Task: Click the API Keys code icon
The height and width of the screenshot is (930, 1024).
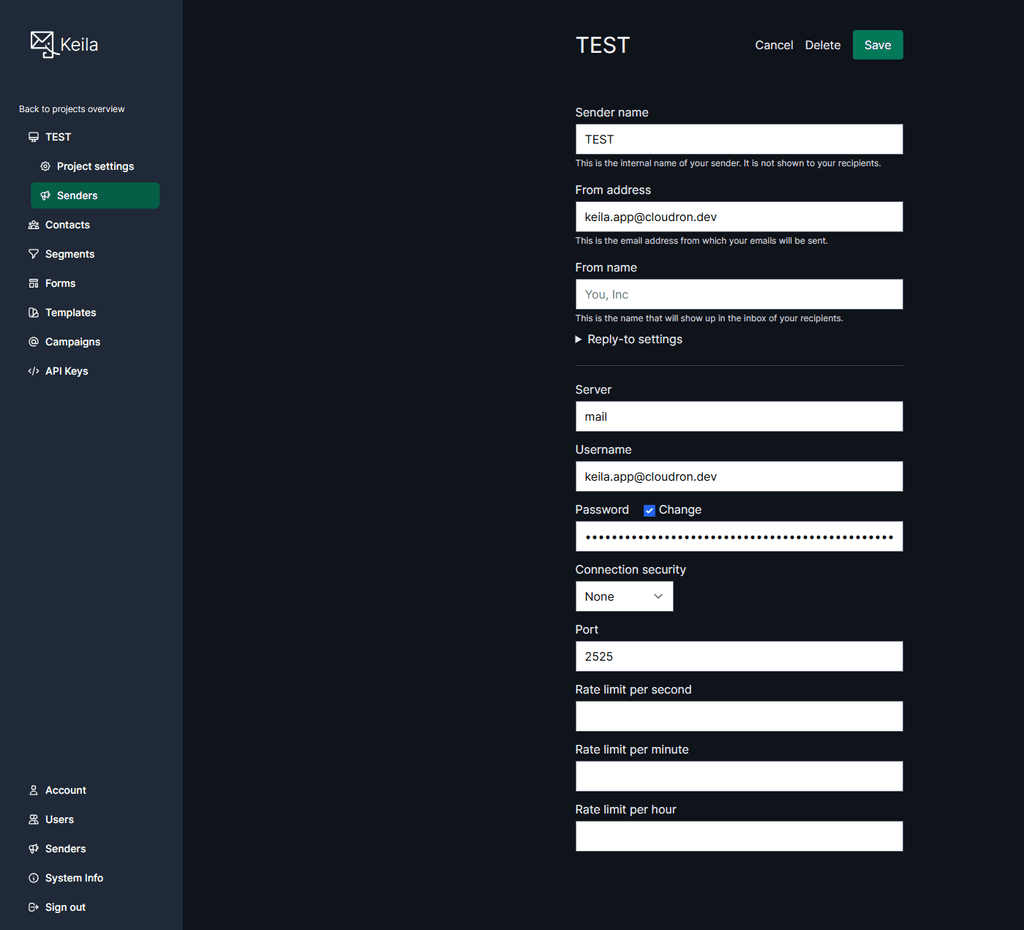Action: point(34,371)
